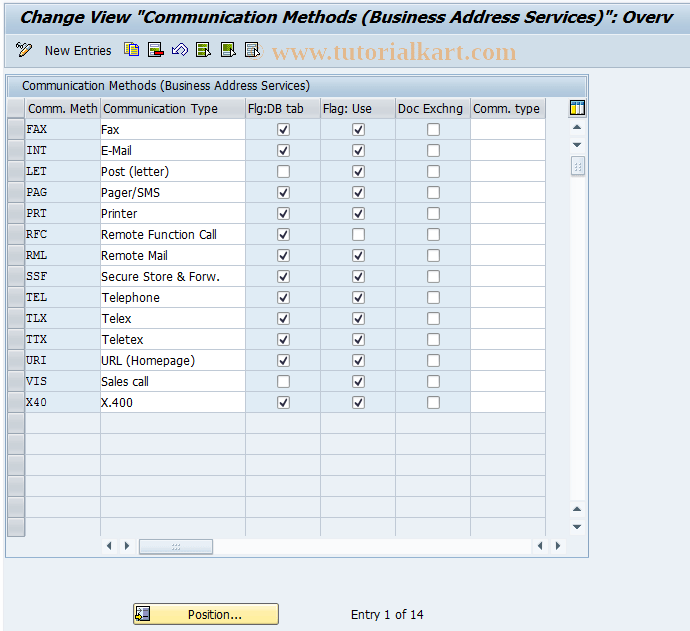Click the Remote Function Call cell
690x631 pixels.
173,235
